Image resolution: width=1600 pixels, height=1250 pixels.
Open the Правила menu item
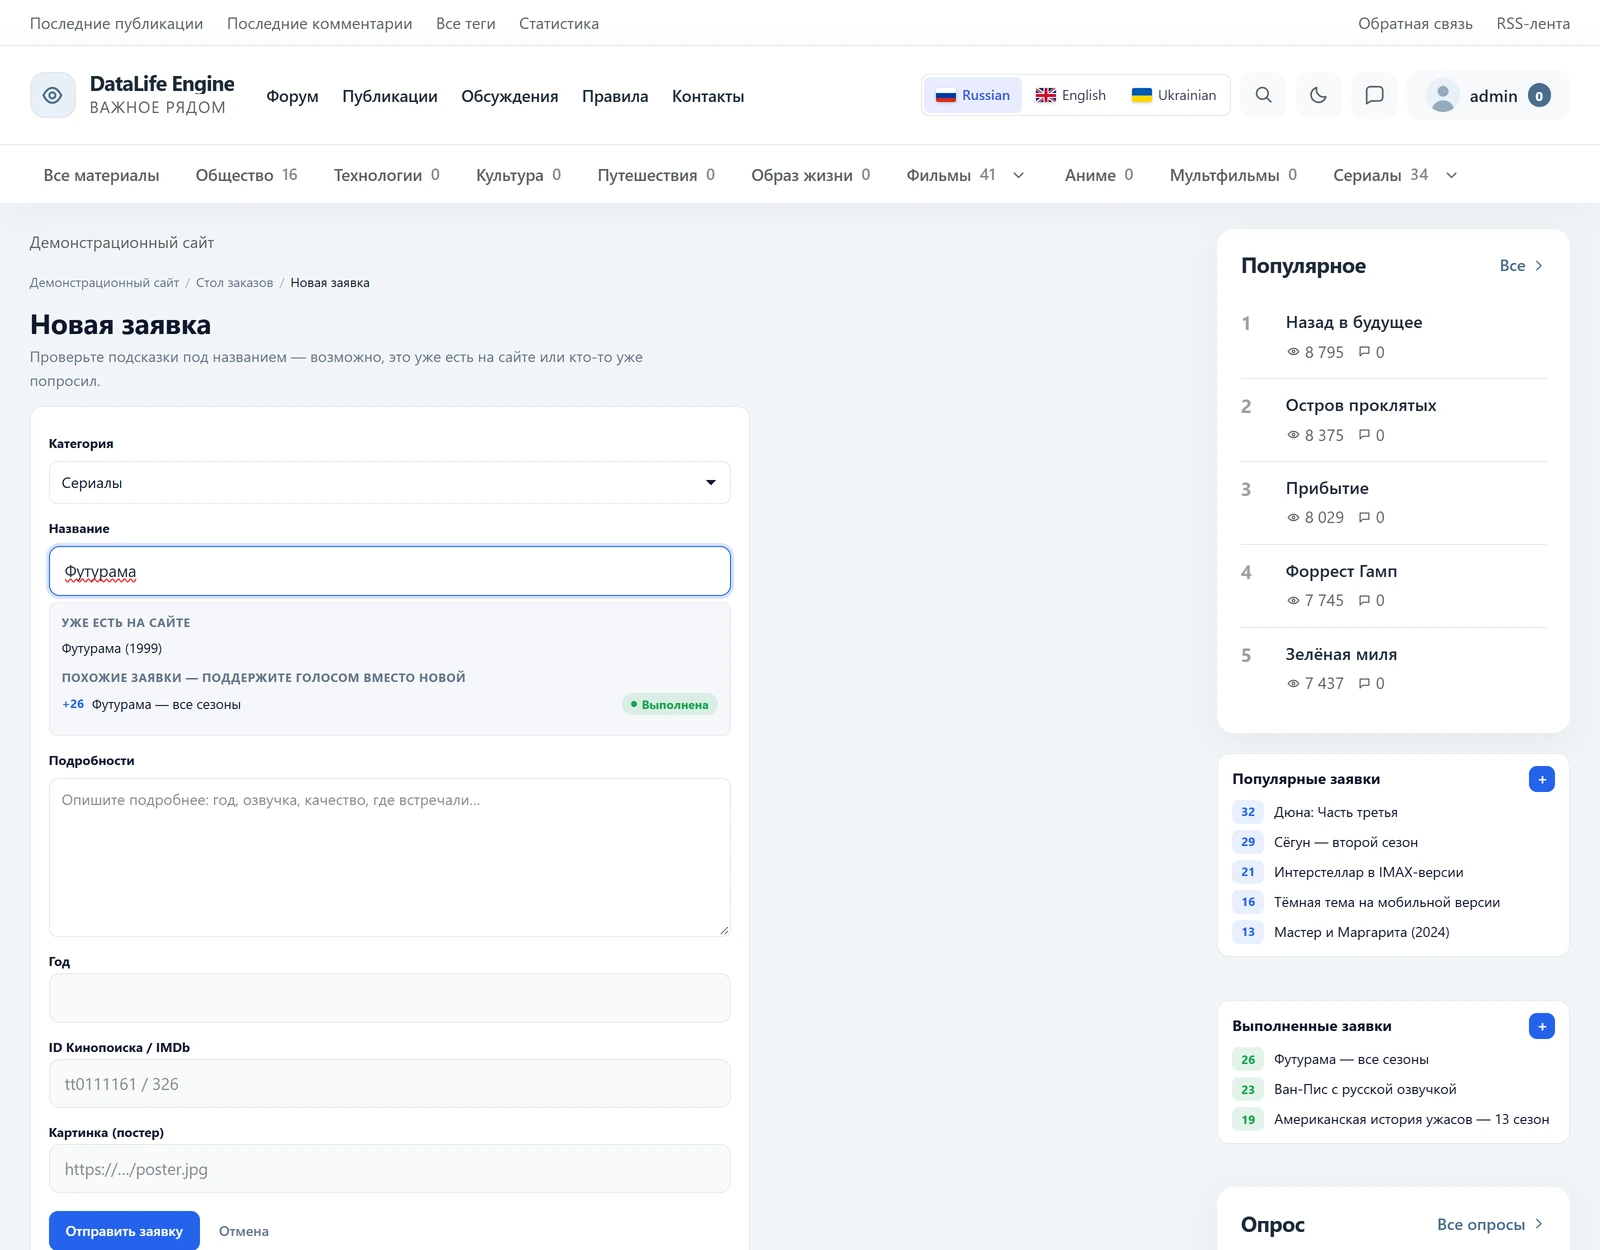tap(615, 96)
